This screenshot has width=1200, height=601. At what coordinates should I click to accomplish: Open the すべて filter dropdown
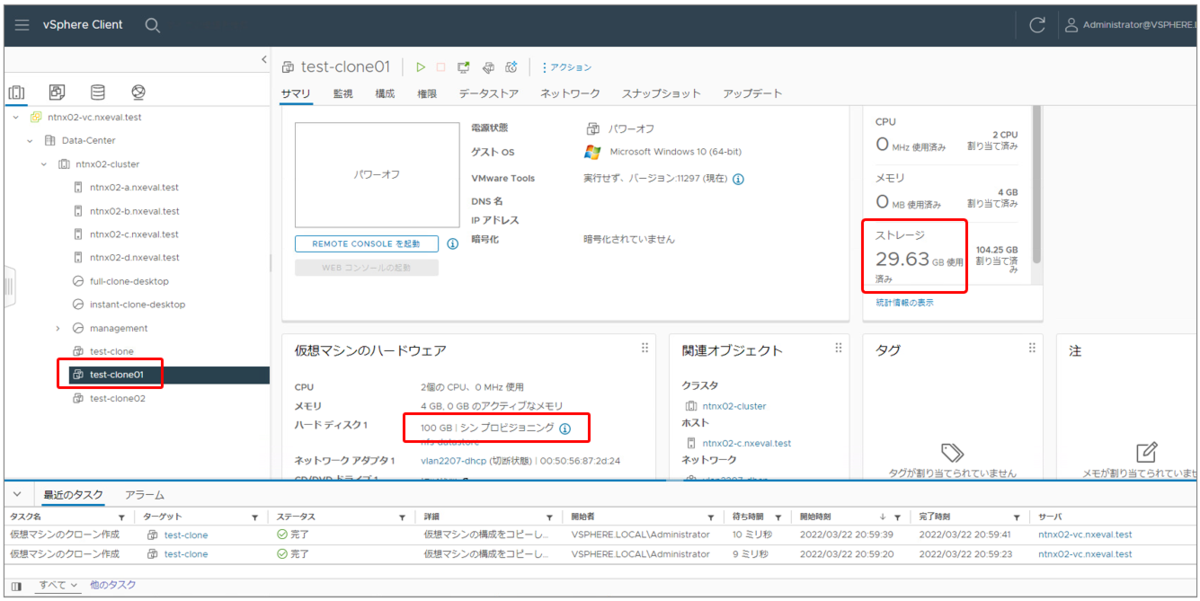coord(58,585)
